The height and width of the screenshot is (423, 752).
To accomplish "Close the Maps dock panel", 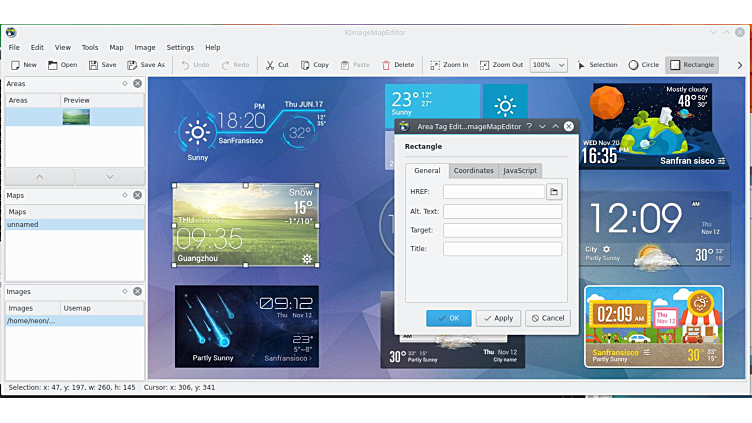I will click(x=137, y=195).
